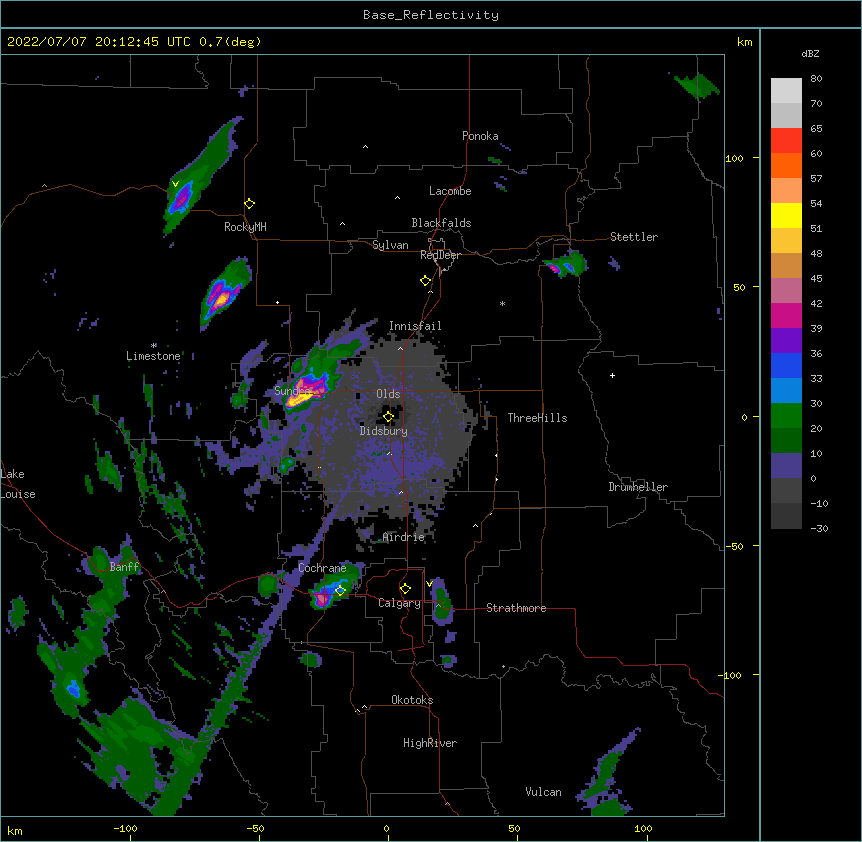Click the yellow v marker east of Calgary
Viewport: 862px width, 842px height.
pyautogui.click(x=429, y=583)
